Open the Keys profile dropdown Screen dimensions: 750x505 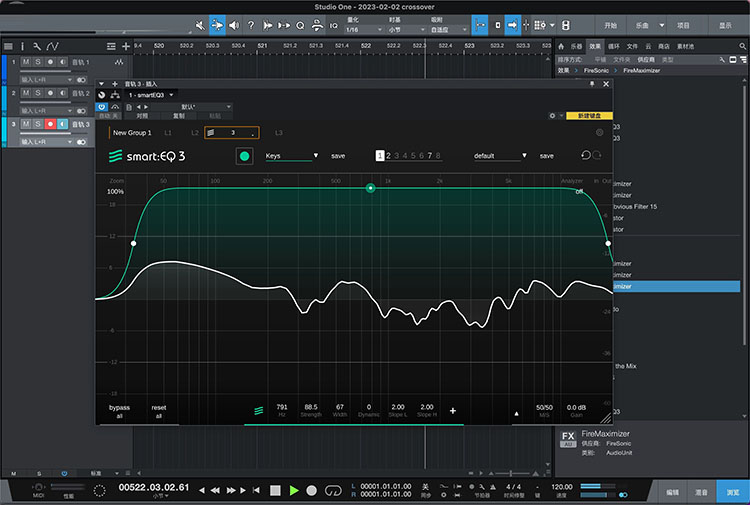pyautogui.click(x=292, y=156)
